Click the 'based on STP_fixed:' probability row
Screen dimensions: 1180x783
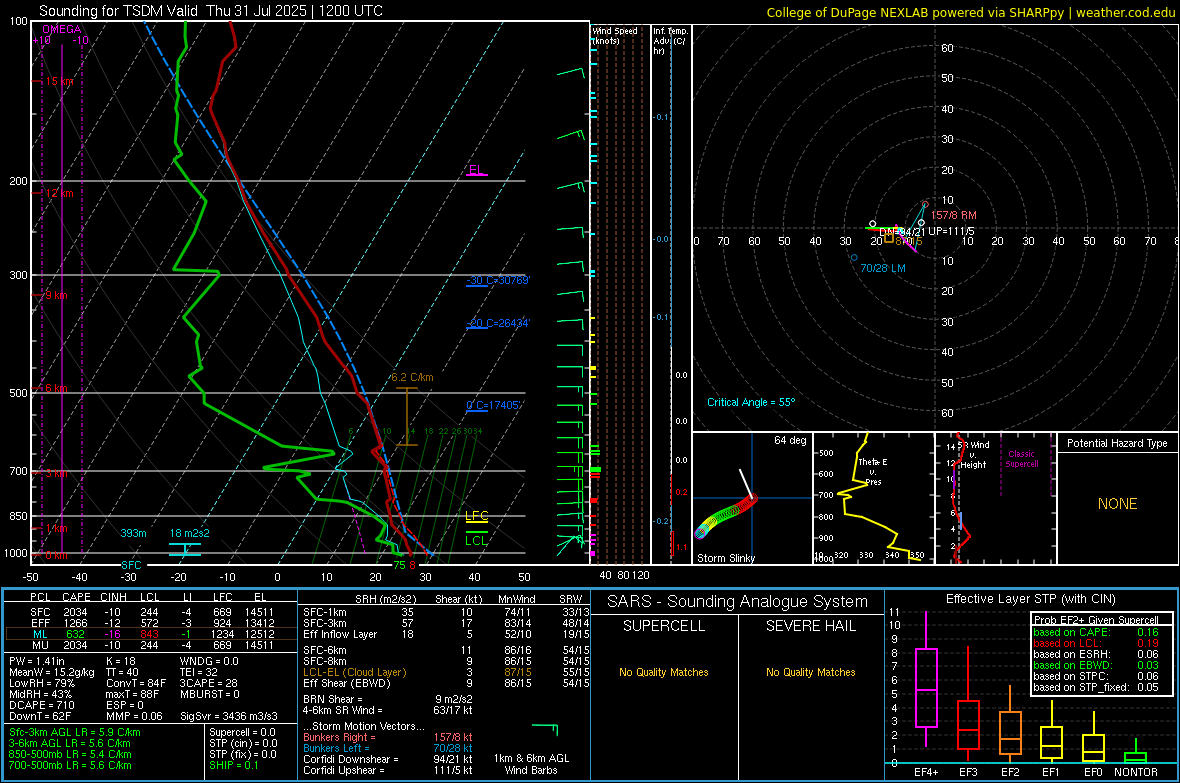point(1096,687)
